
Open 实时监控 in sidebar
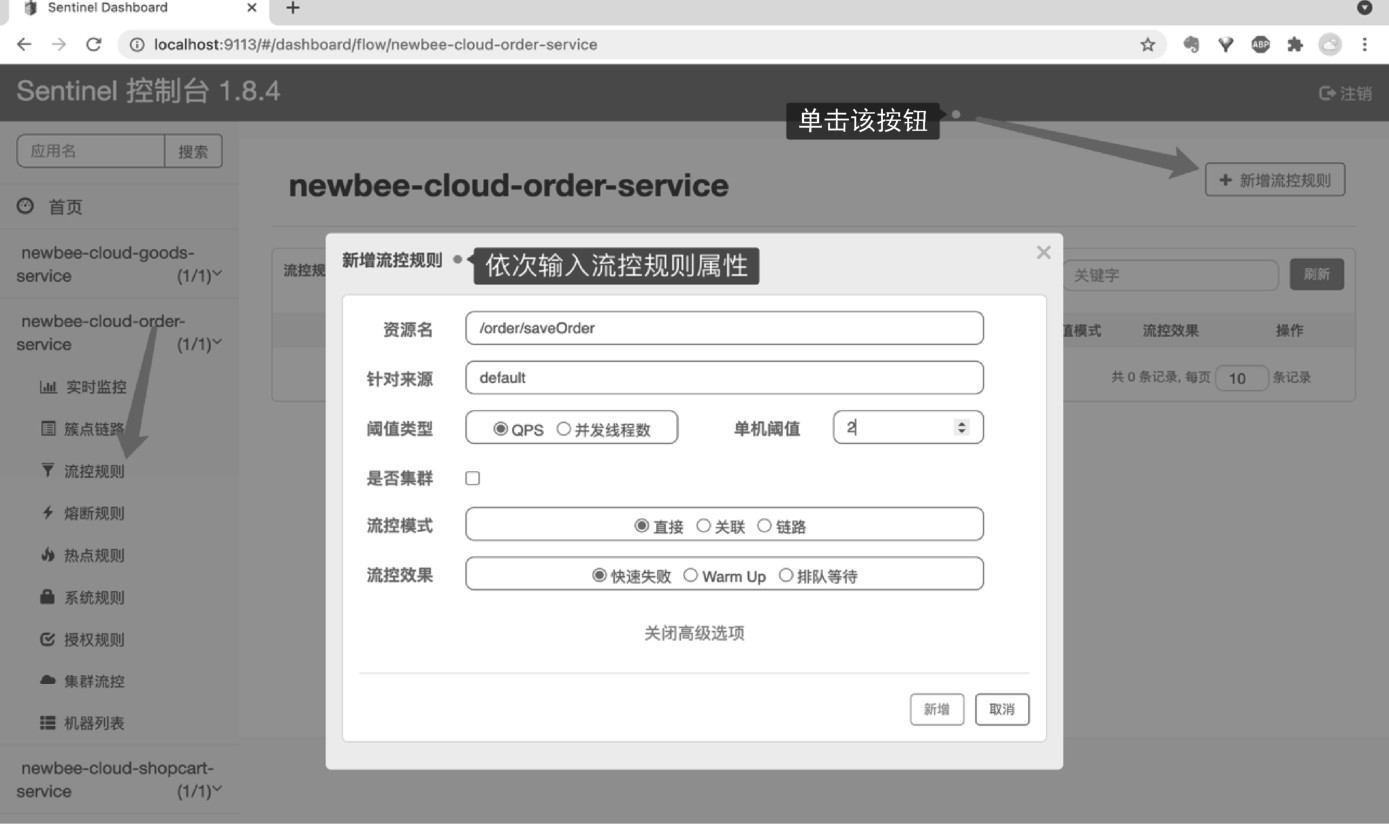[83, 387]
